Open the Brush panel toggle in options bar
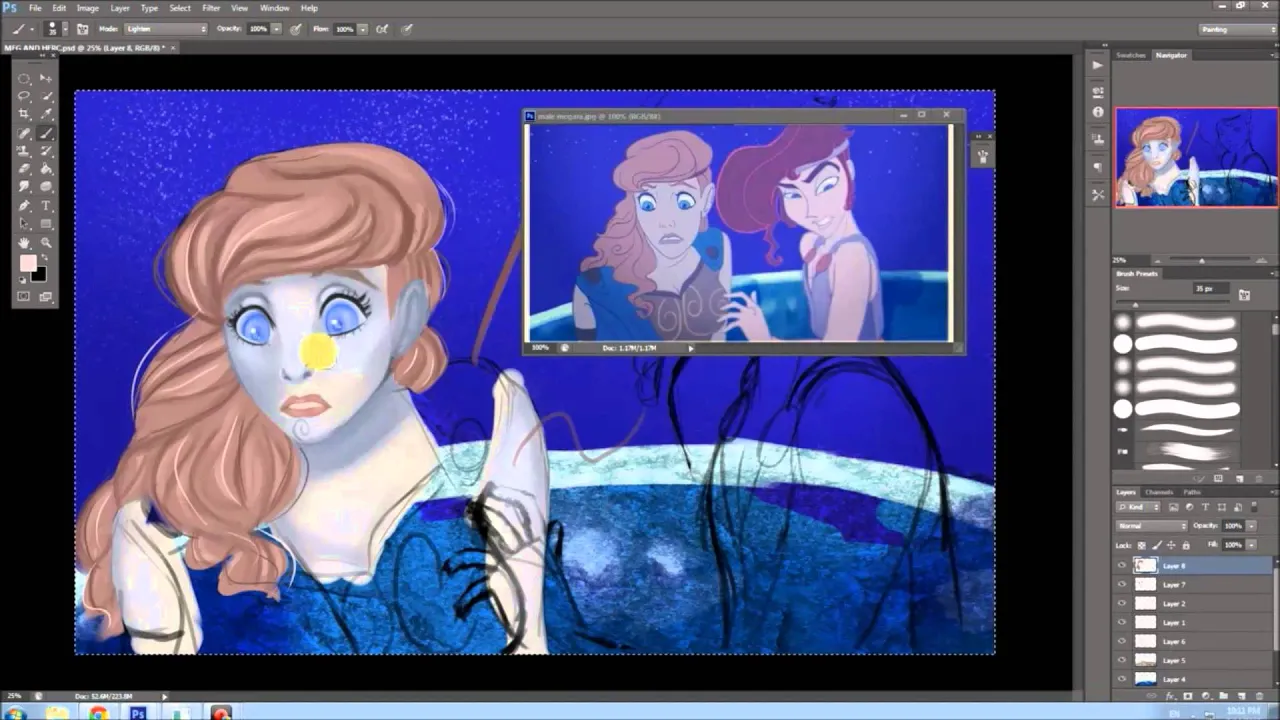This screenshot has width=1280, height=720. [82, 29]
